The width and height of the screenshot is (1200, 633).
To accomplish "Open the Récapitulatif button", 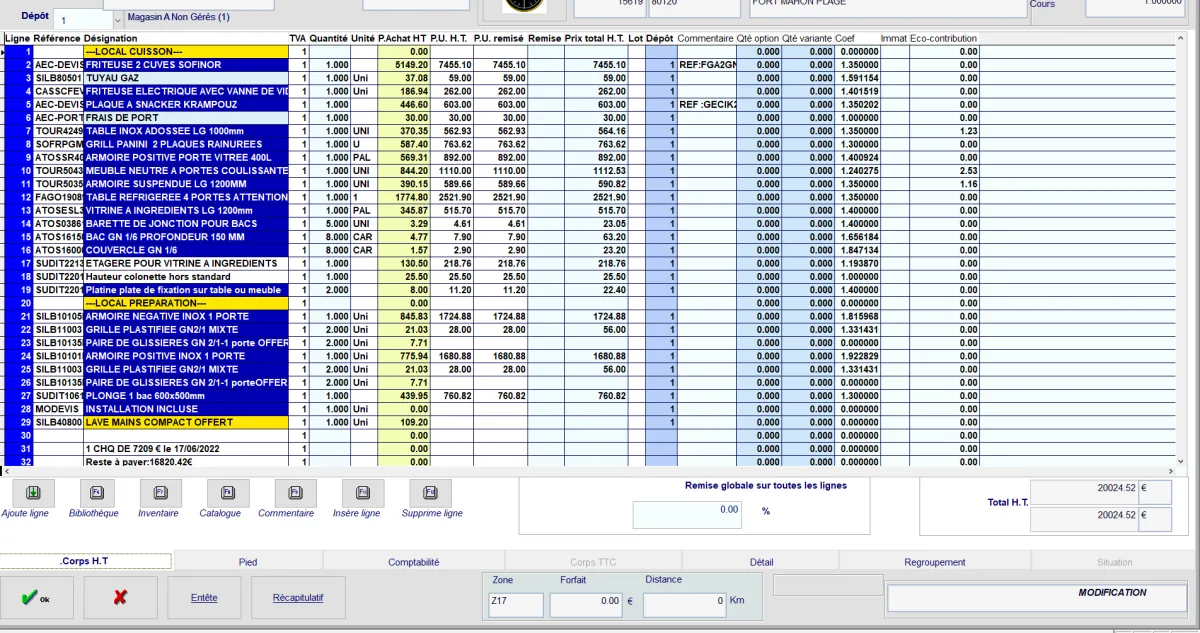I will [298, 597].
